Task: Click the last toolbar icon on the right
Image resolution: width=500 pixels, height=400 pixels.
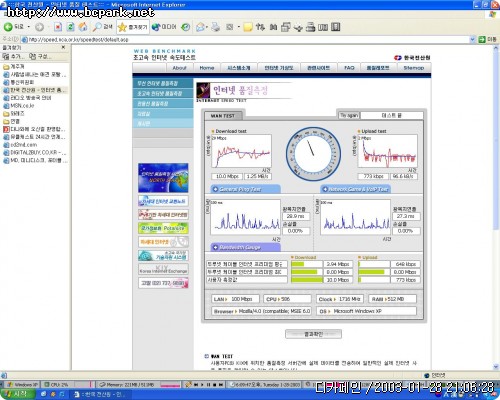Action: (x=336, y=27)
